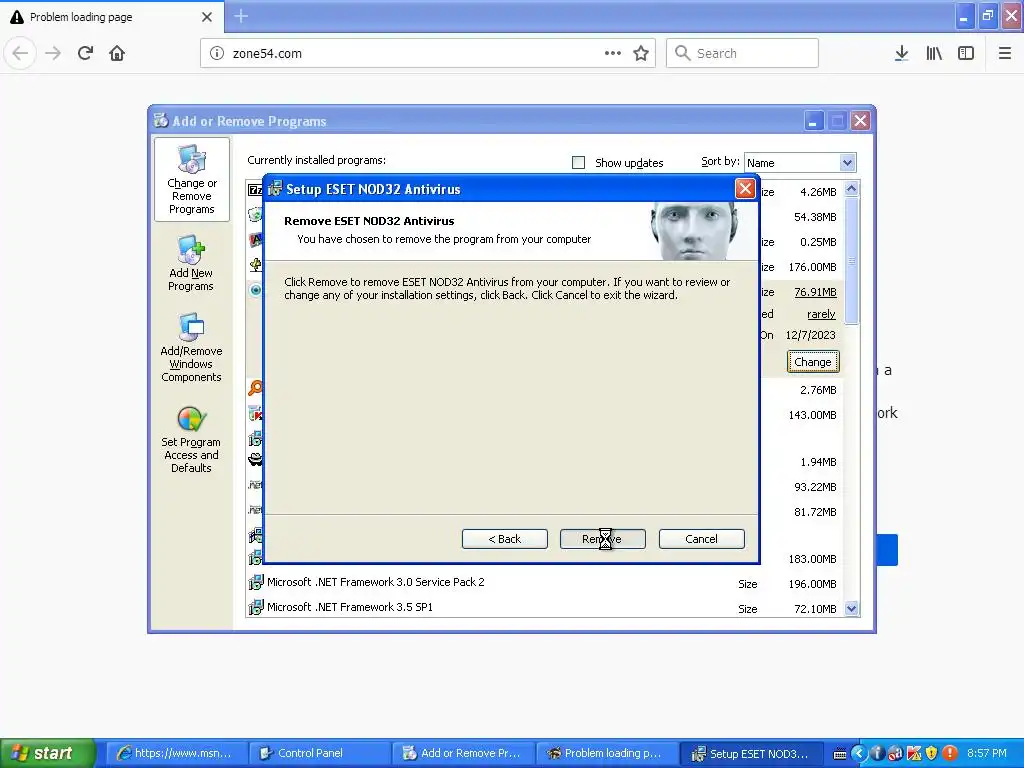Click the 76.91MB size link

[x=815, y=292]
